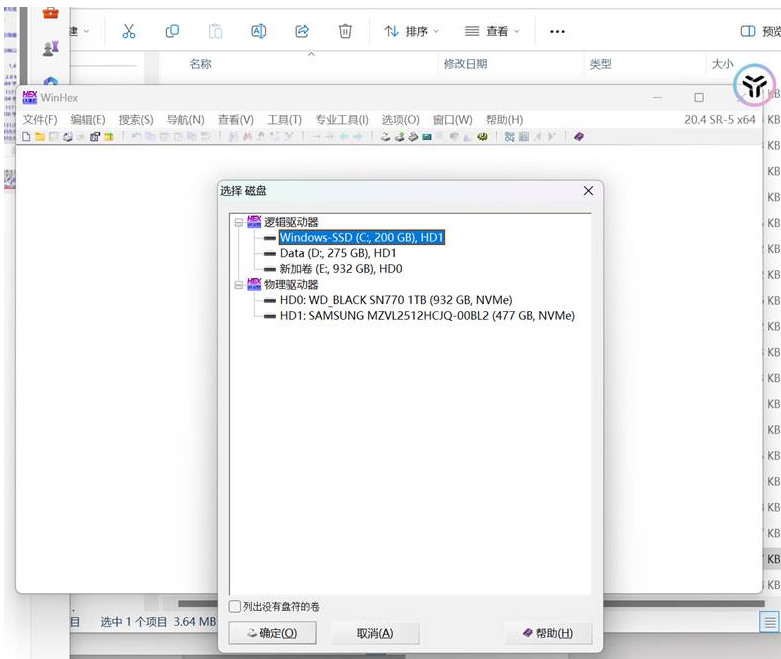
Task: Click the round floating Y-shaped logo icon
Action: tap(754, 85)
